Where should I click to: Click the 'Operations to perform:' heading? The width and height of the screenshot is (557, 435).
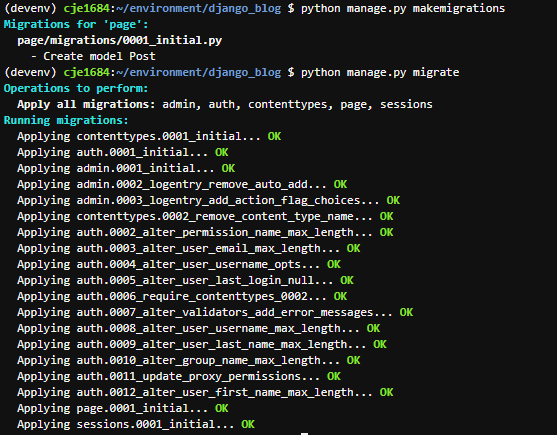click(76, 88)
